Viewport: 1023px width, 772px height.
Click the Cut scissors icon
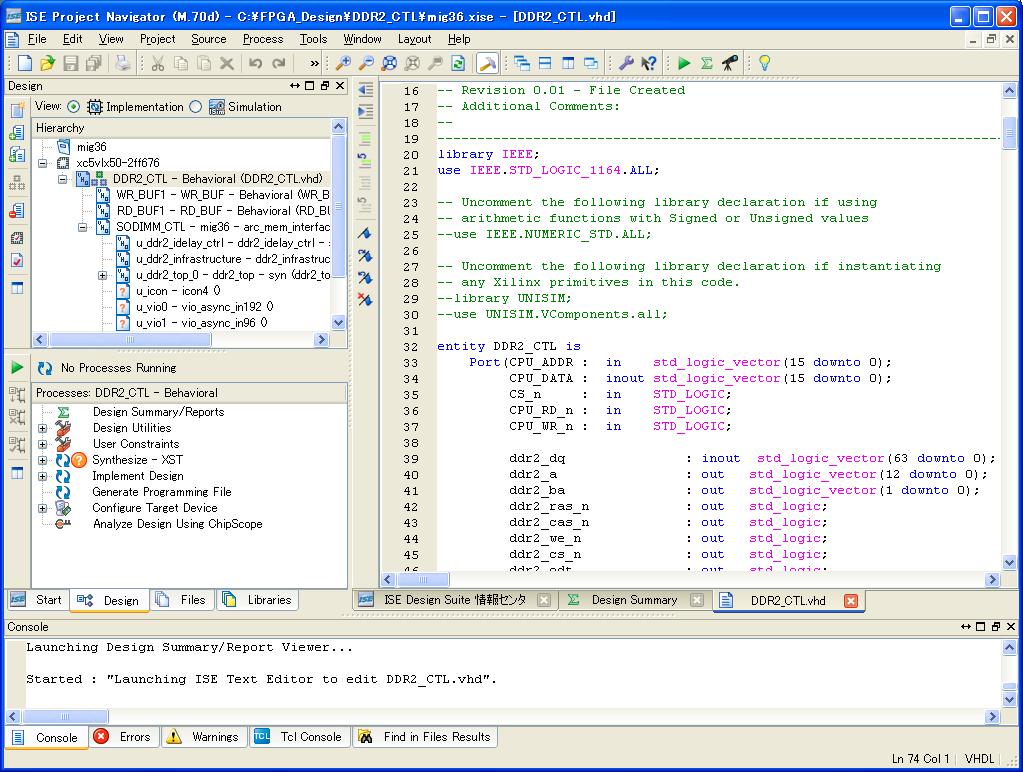click(158, 63)
